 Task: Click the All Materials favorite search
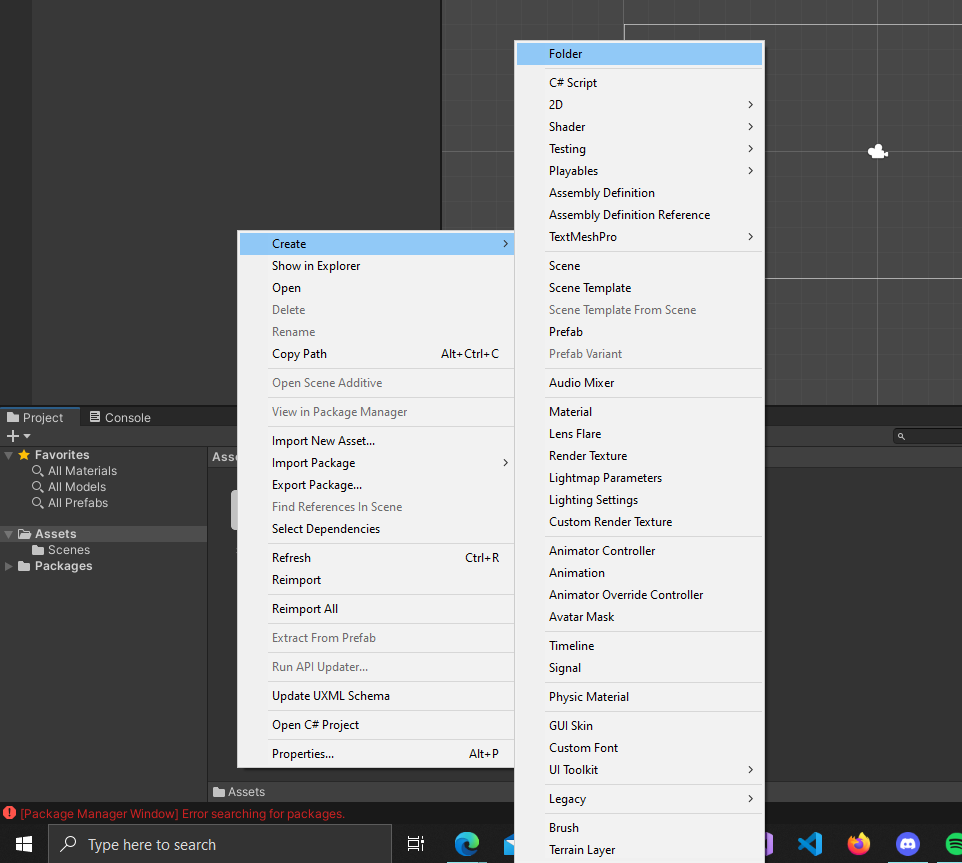[x=82, y=471]
